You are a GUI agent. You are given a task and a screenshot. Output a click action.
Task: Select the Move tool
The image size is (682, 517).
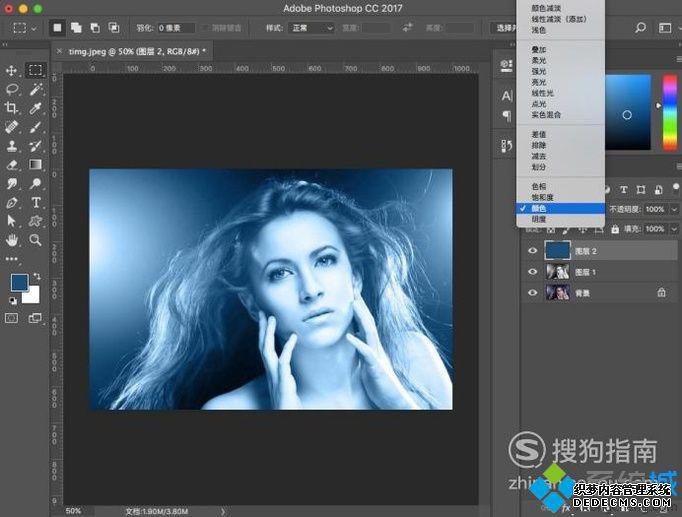click(11, 70)
